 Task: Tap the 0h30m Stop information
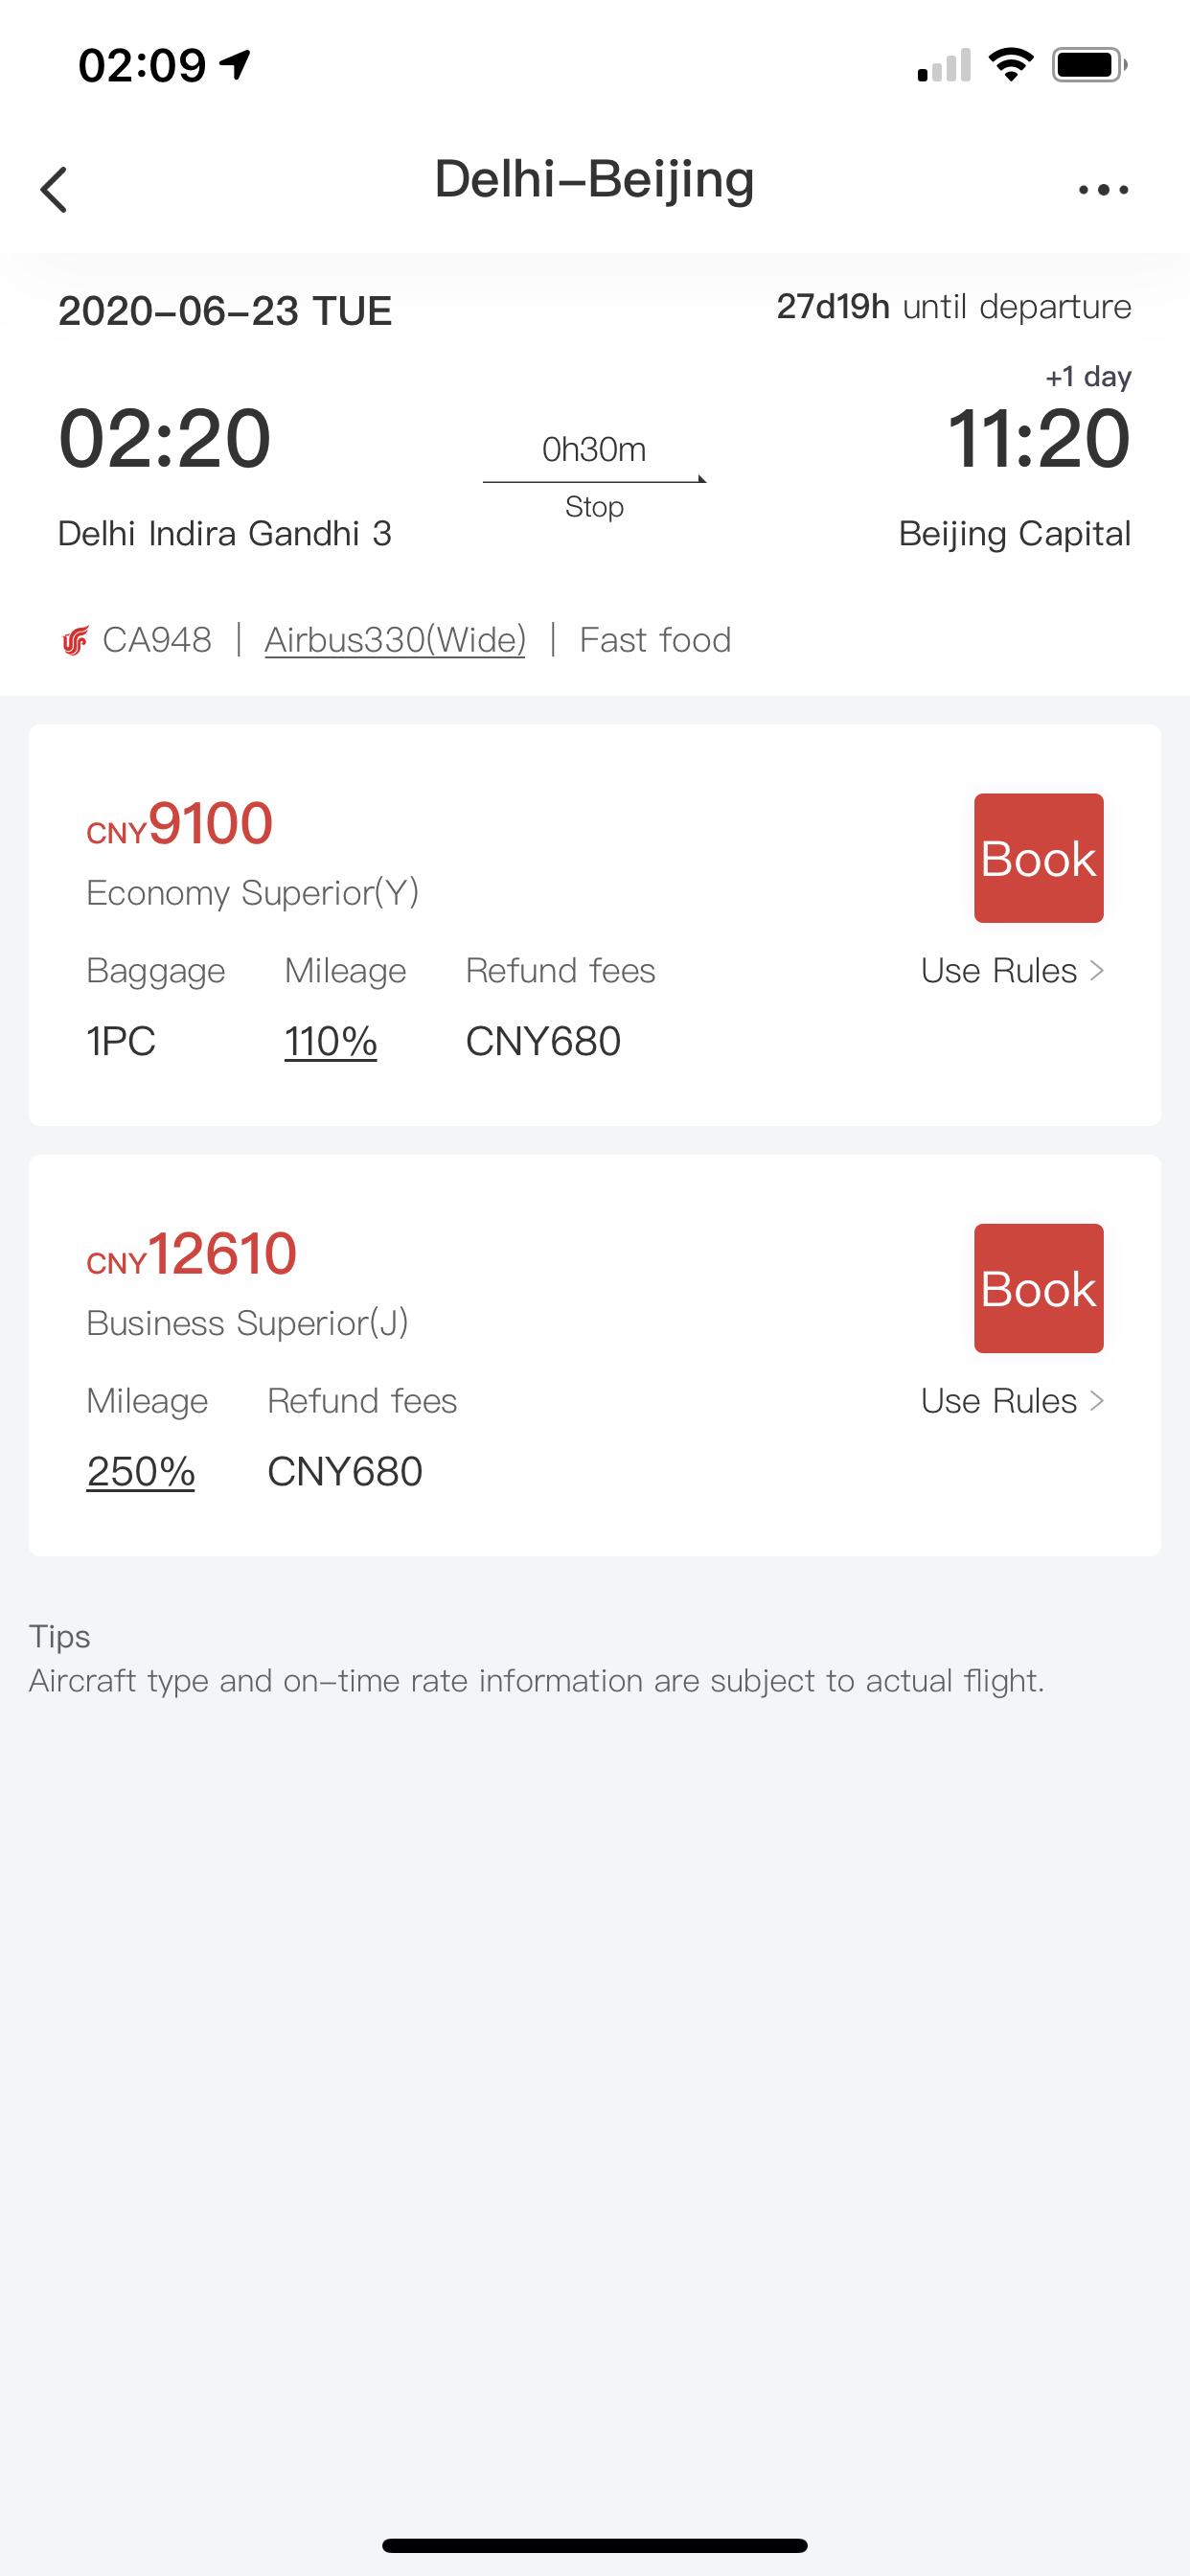pos(595,477)
